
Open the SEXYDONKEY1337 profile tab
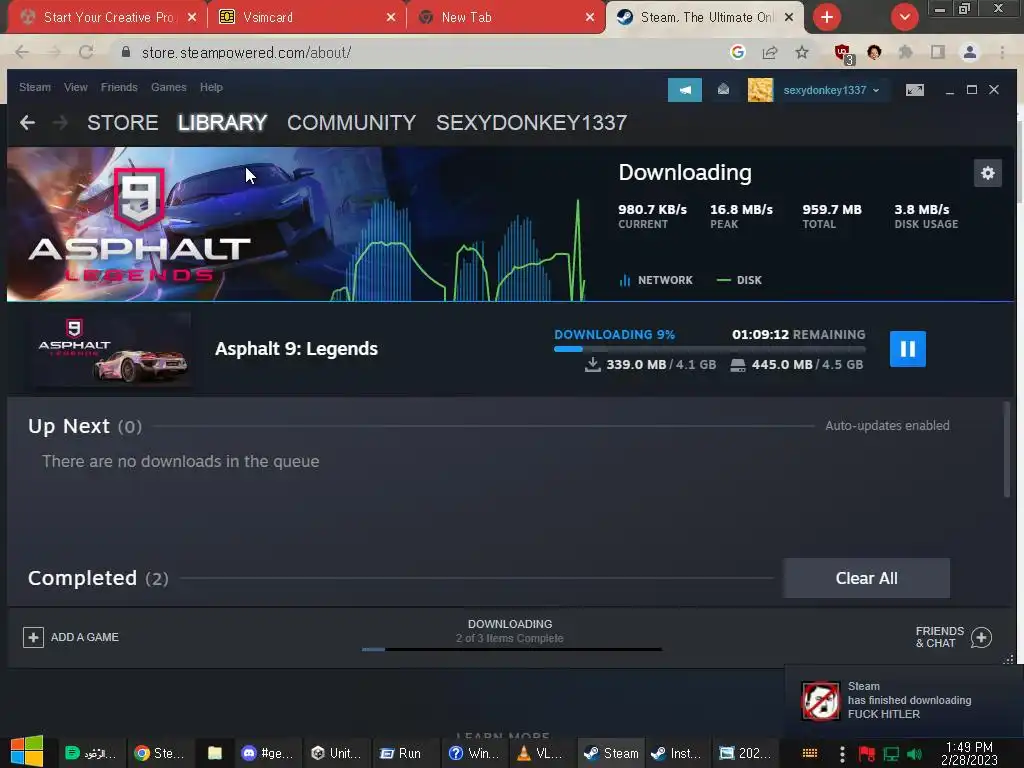tap(532, 123)
